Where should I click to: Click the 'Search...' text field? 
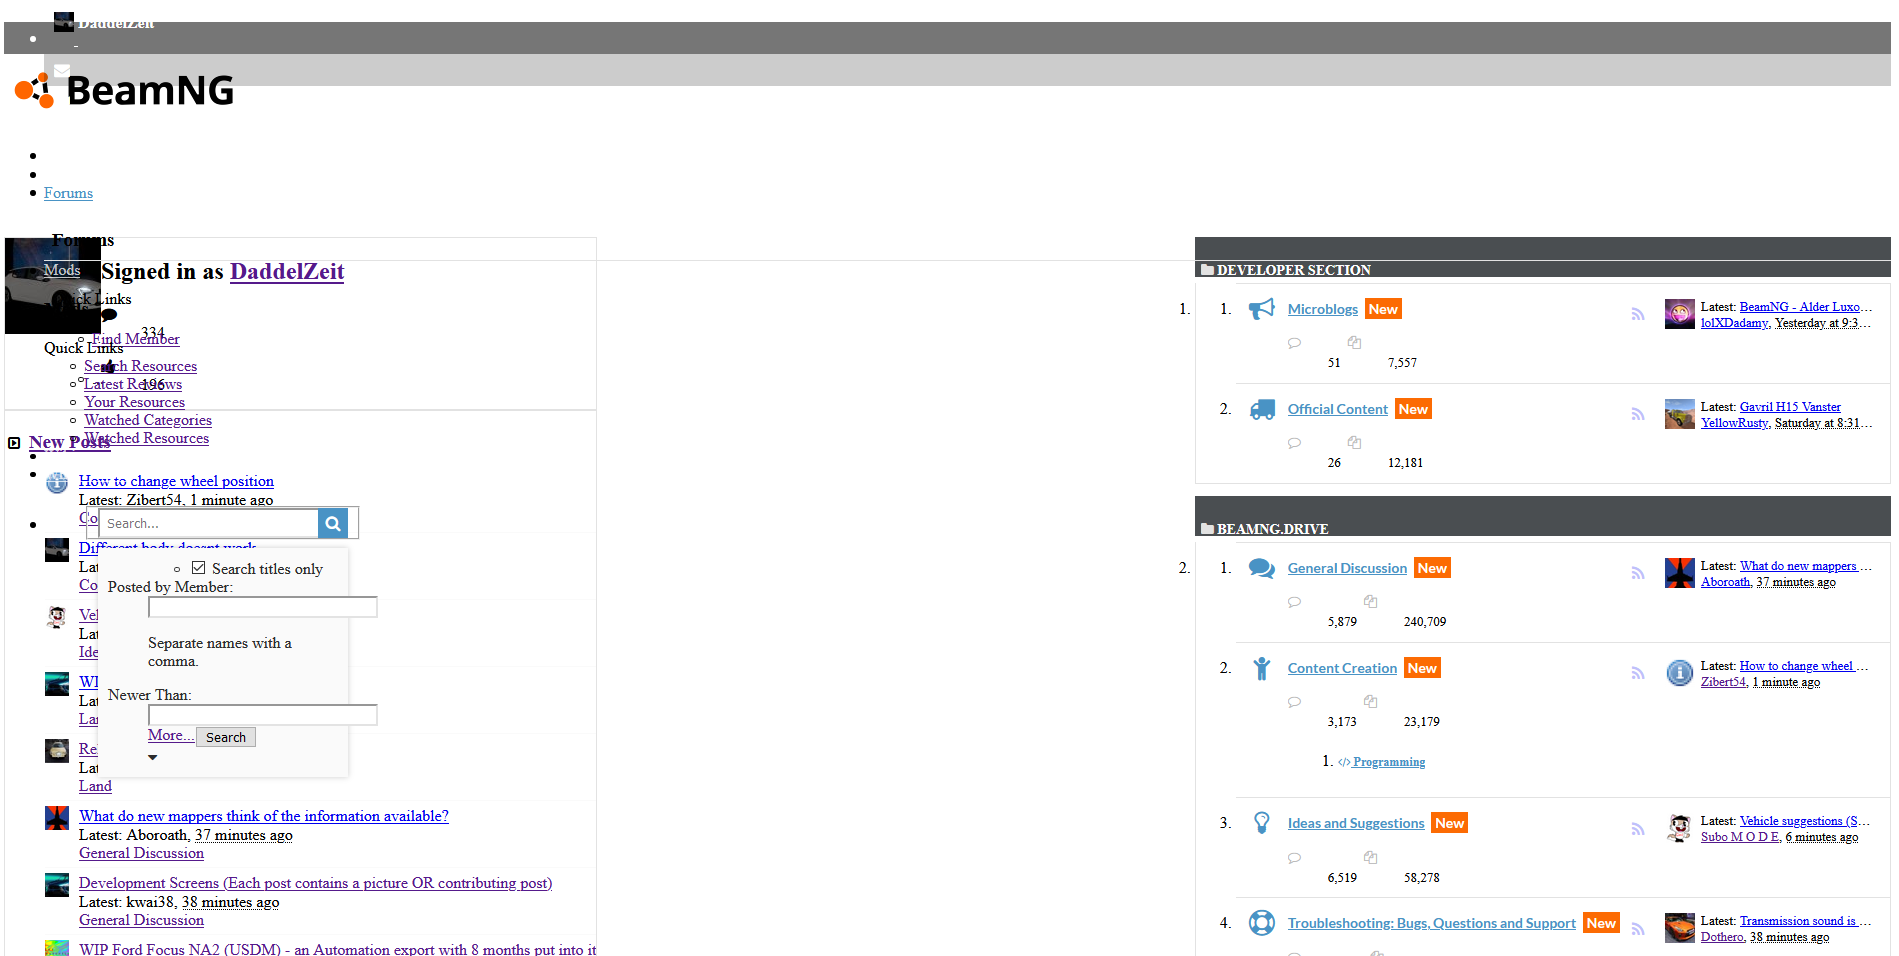(209, 523)
